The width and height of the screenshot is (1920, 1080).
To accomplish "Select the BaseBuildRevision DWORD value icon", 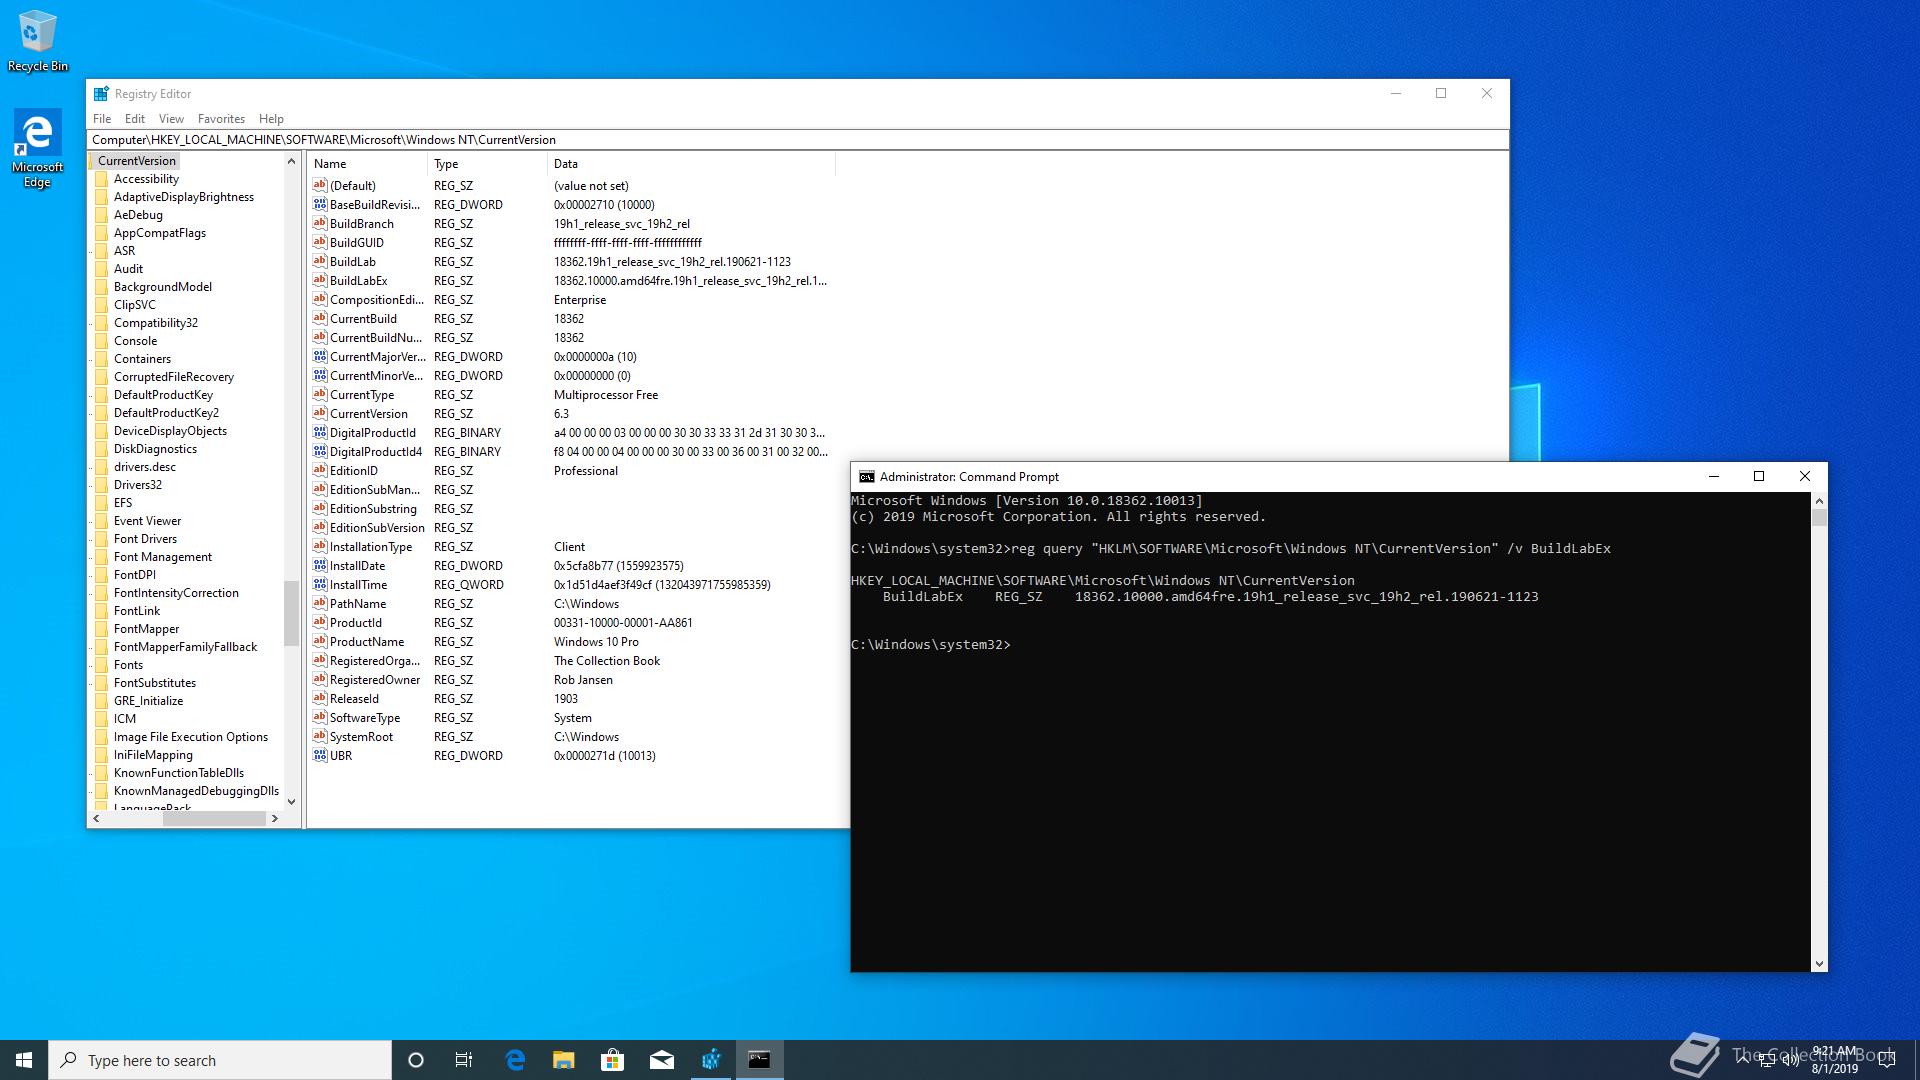I will [320, 204].
